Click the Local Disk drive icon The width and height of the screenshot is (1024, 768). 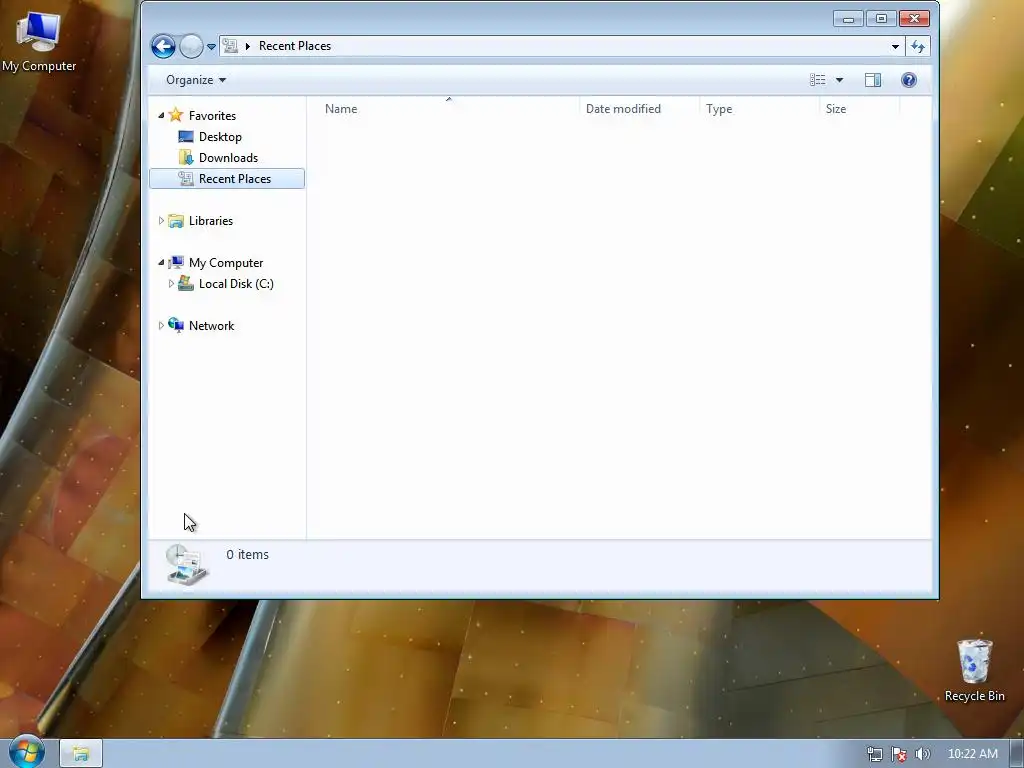186,283
